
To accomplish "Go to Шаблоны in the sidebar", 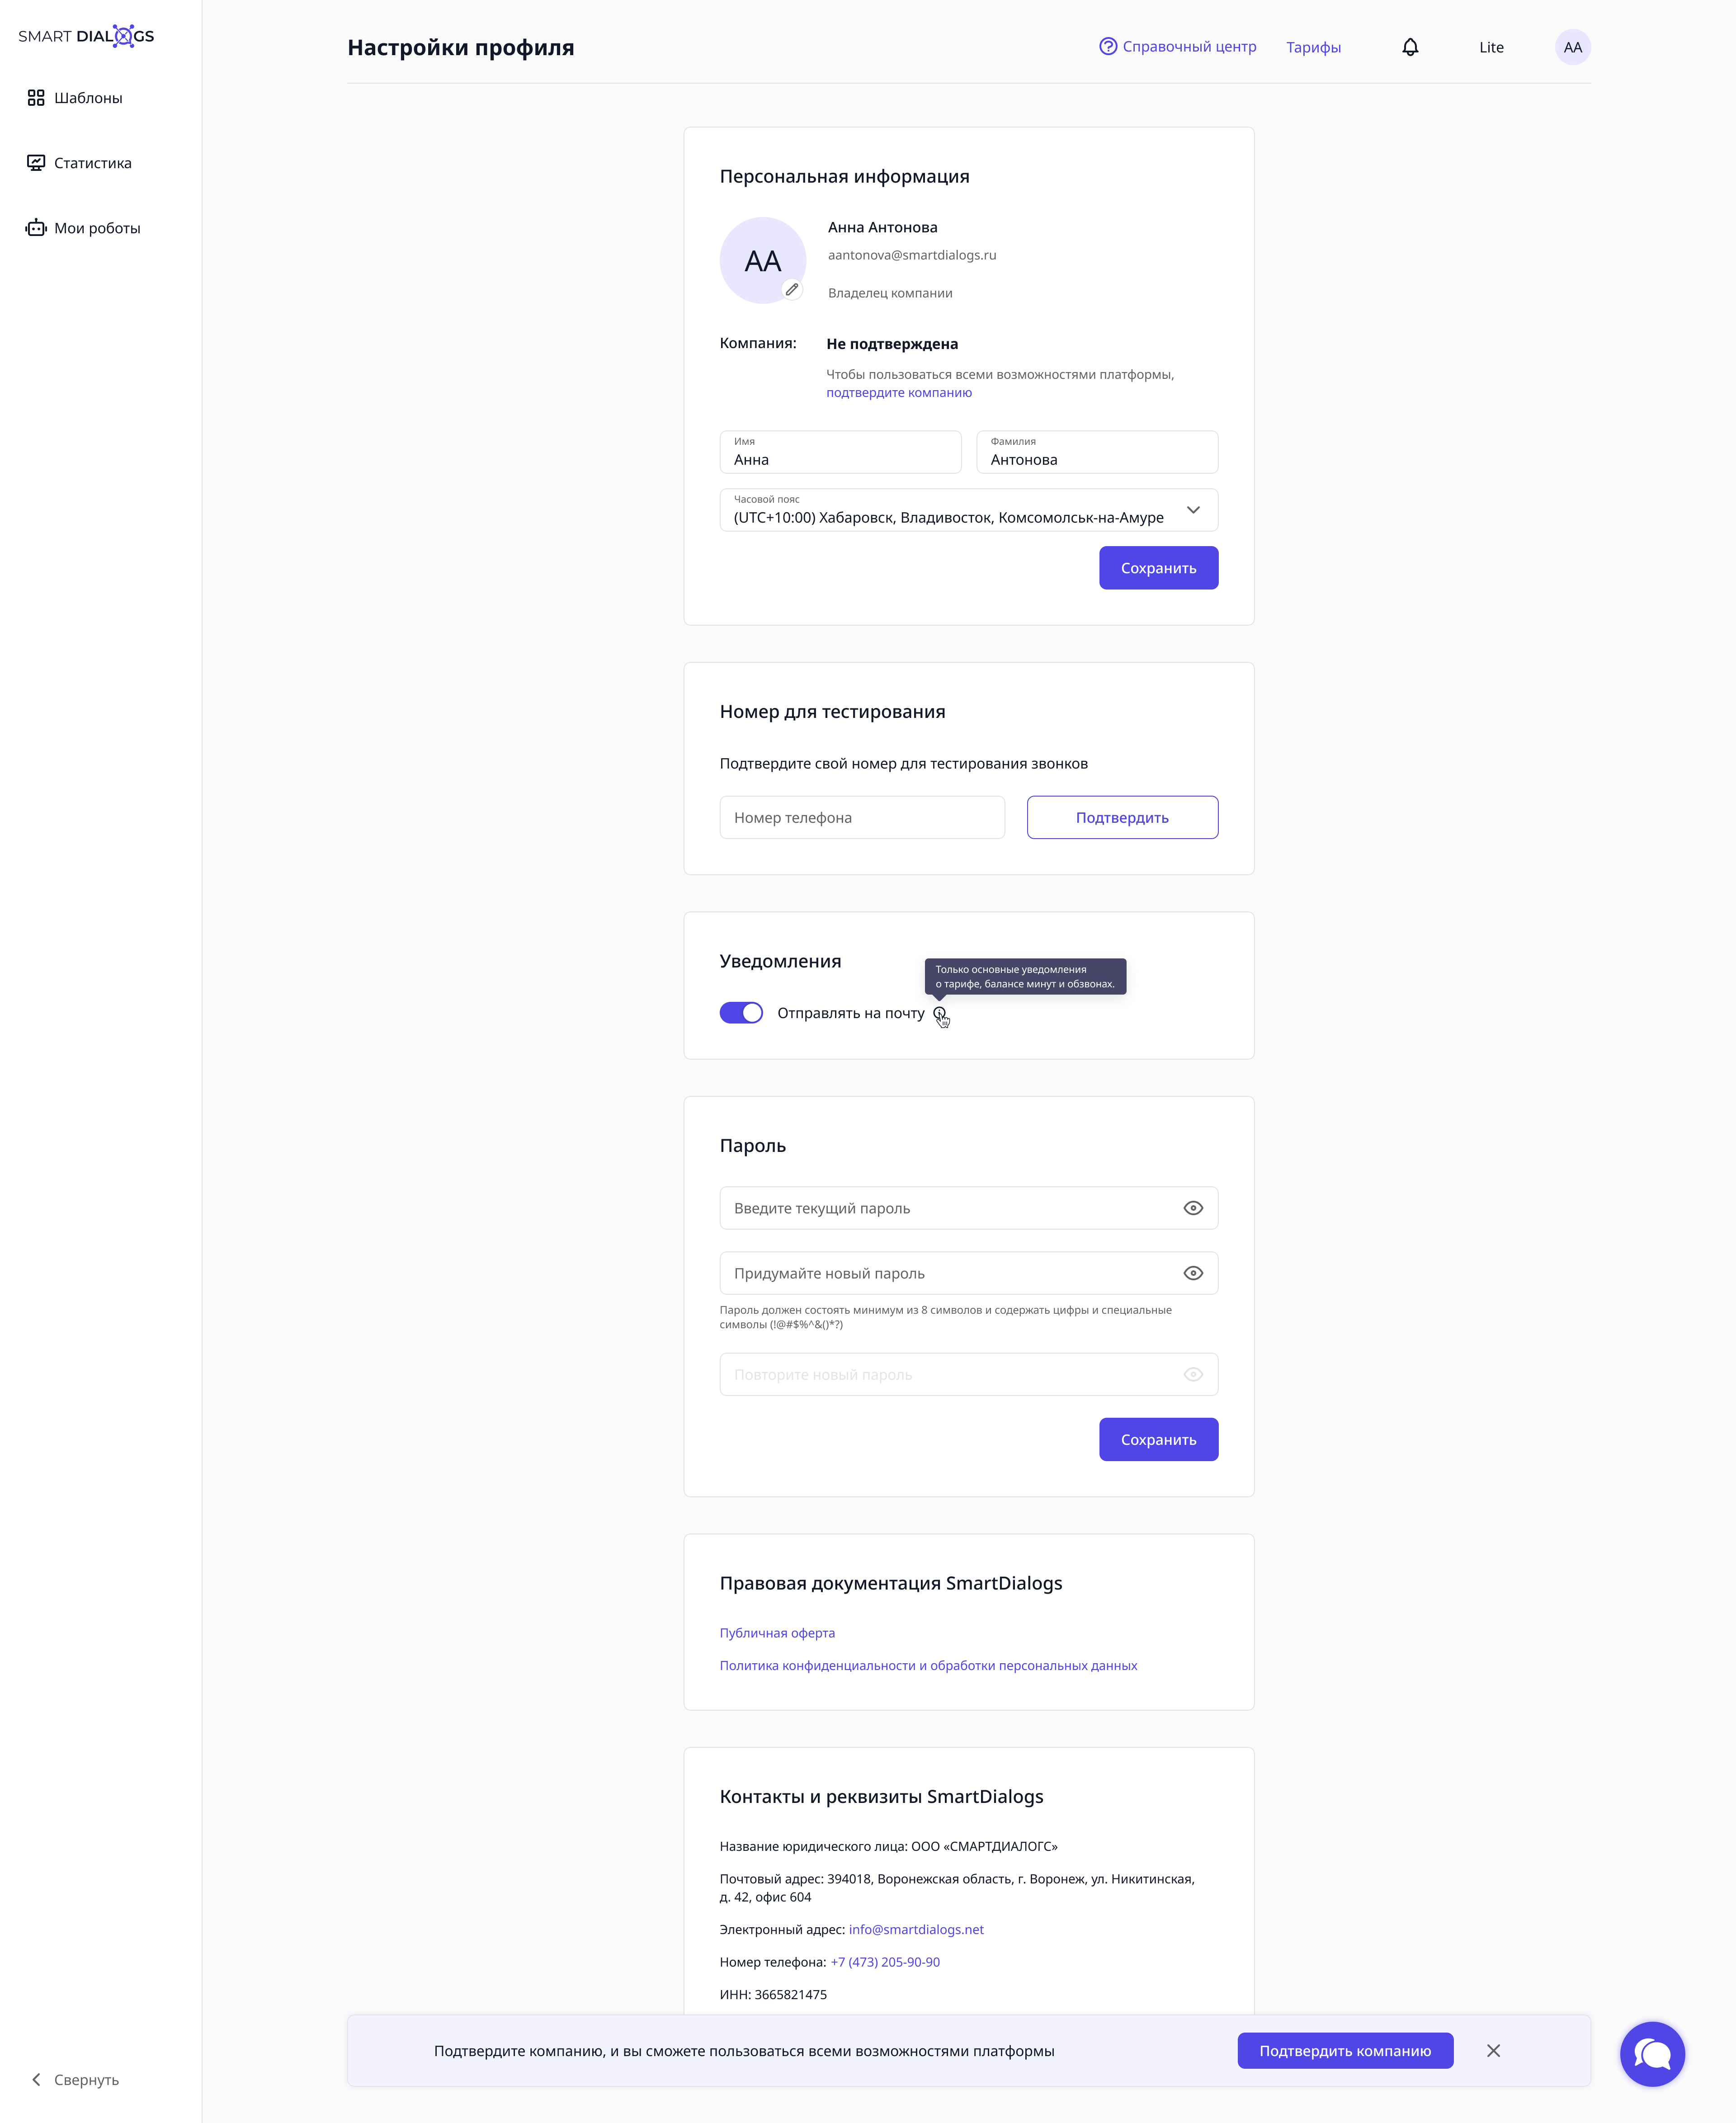I will pyautogui.click(x=75, y=98).
